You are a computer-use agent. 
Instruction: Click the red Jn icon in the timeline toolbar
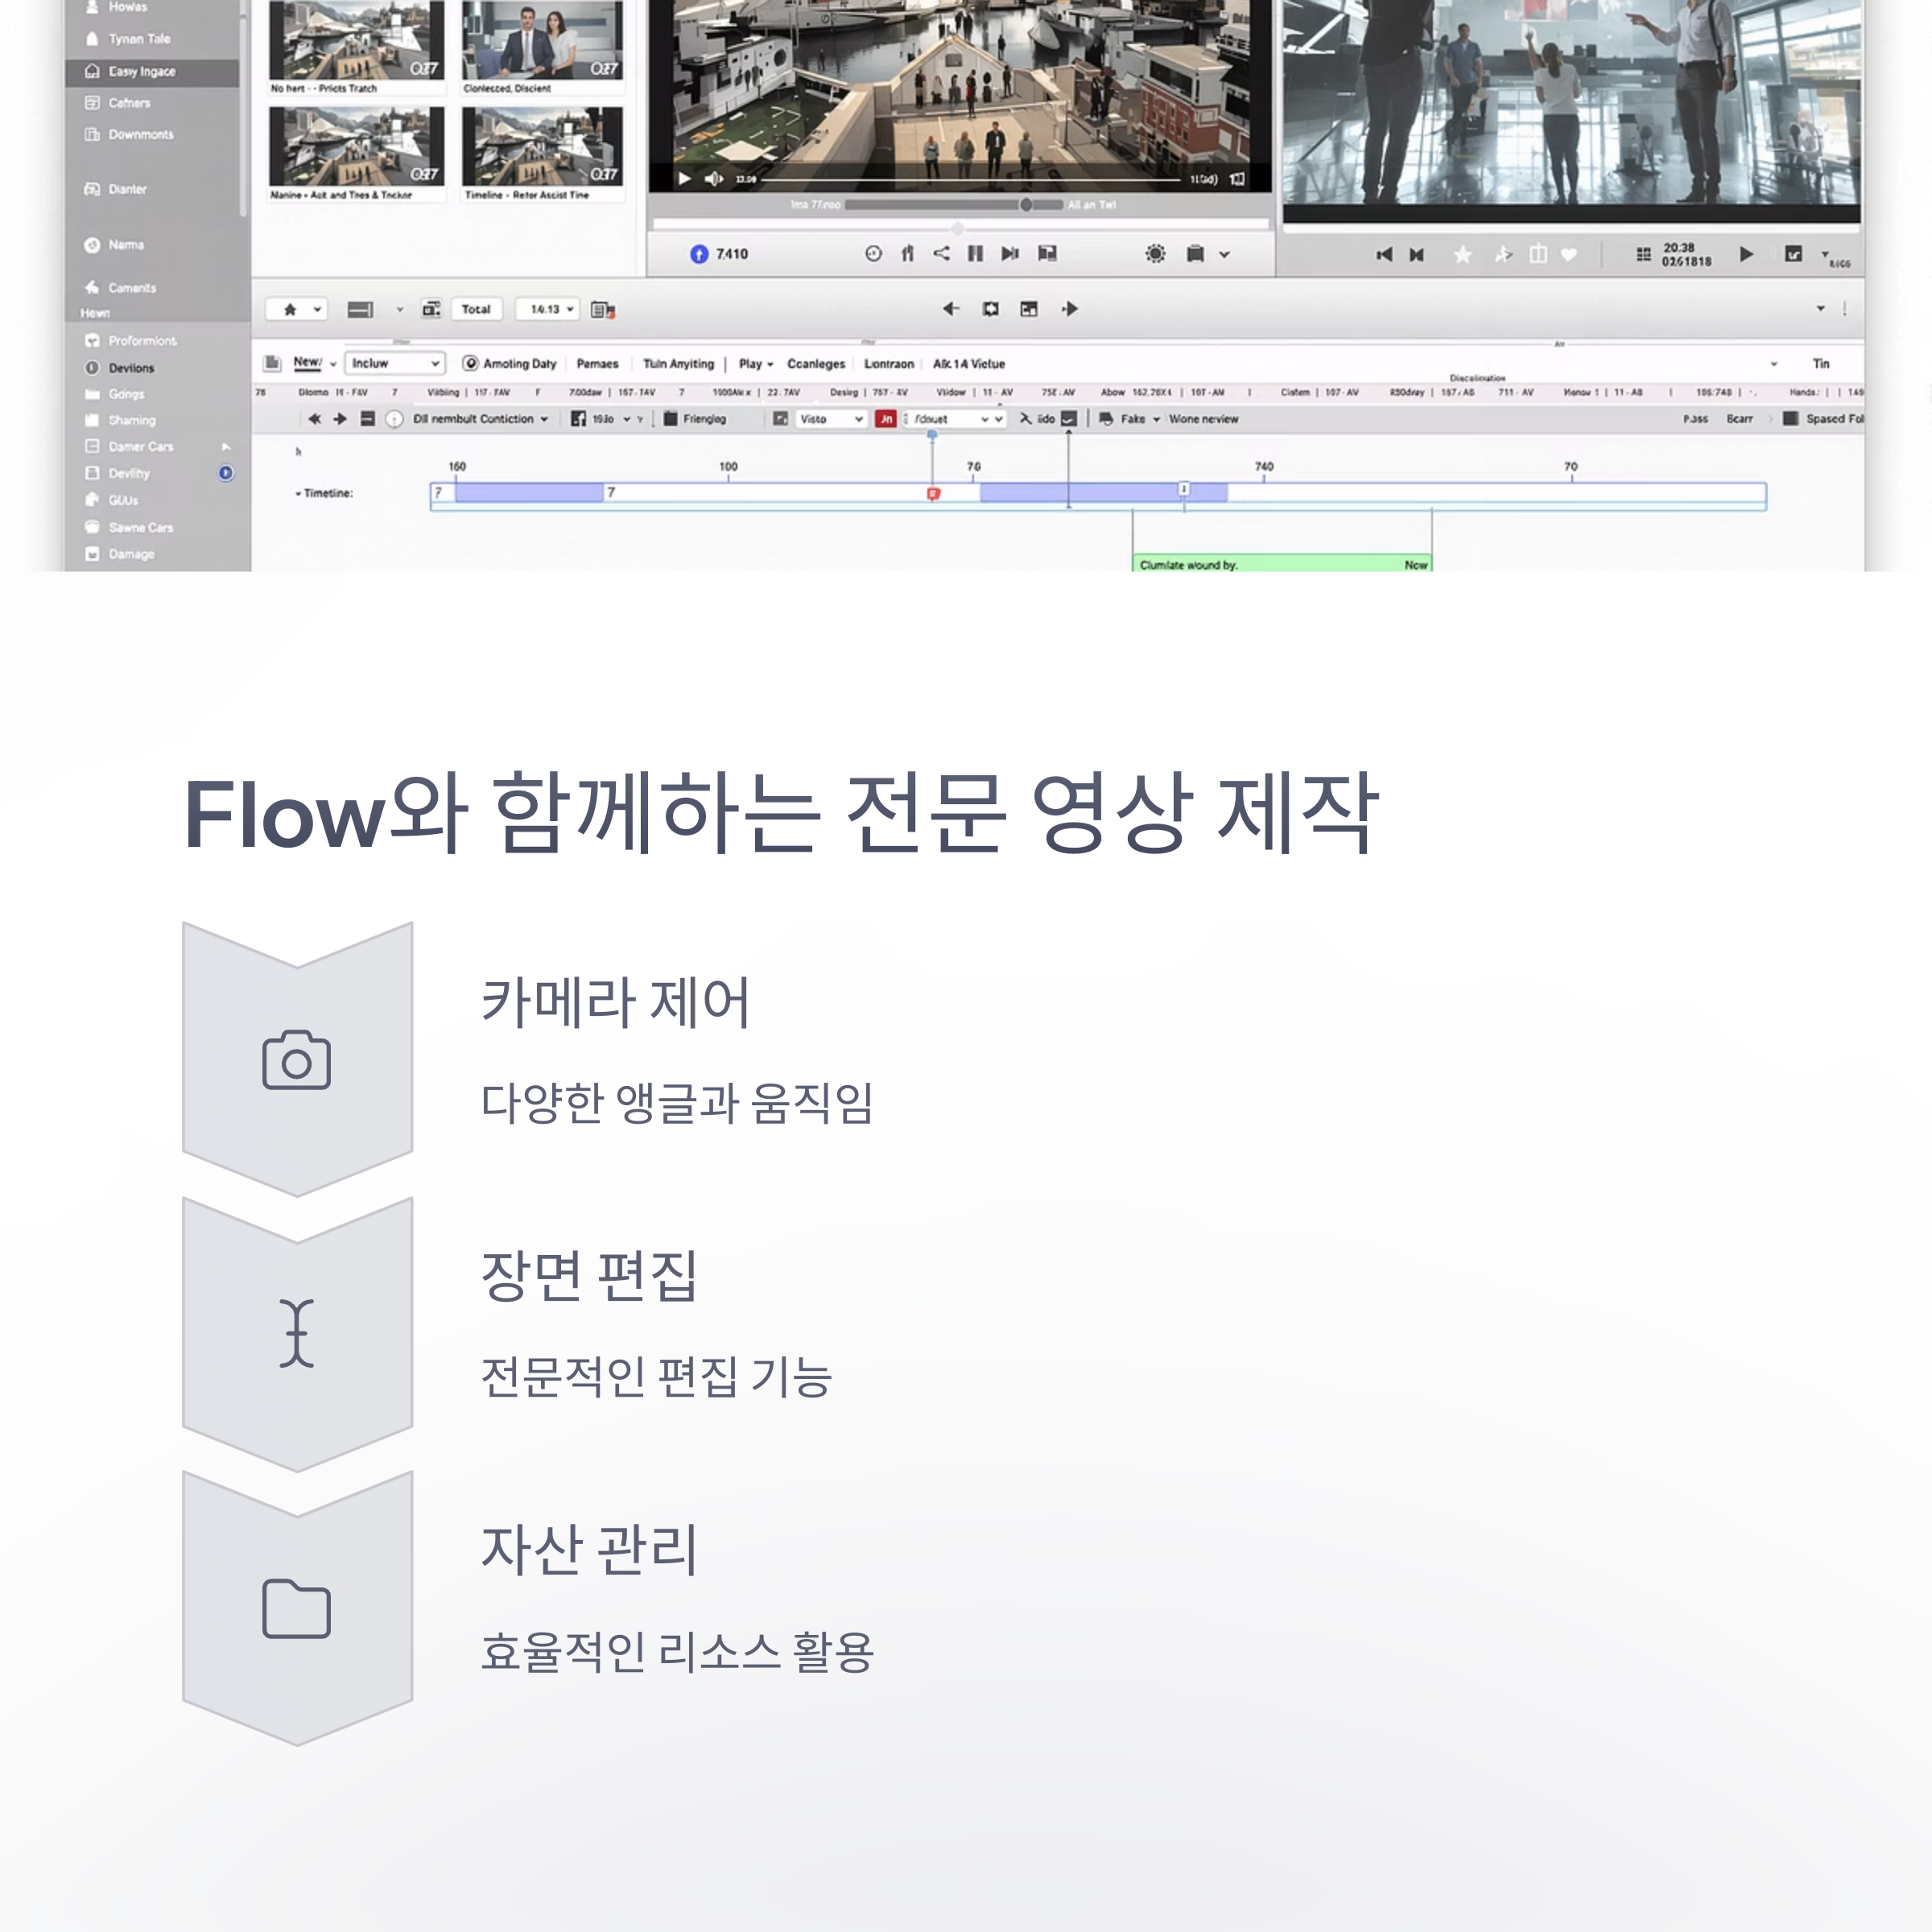pos(885,419)
